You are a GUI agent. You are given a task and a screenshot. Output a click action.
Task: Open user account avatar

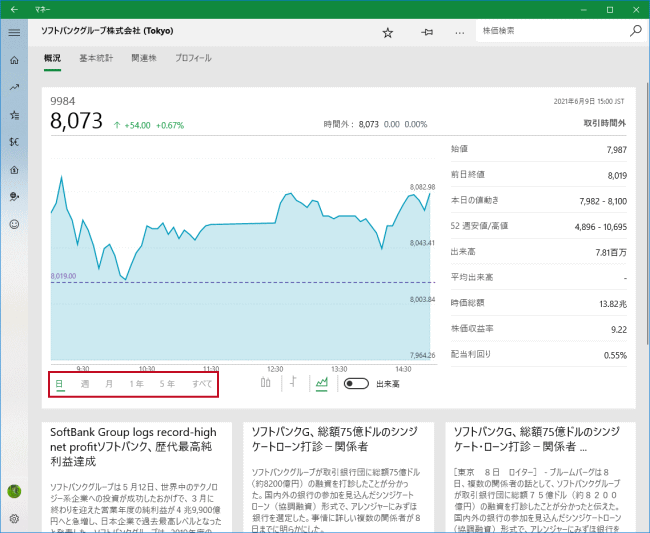click(x=14, y=491)
